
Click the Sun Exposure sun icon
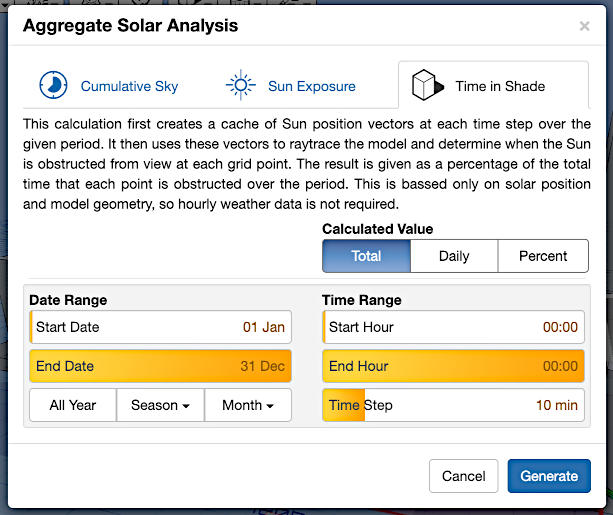(240, 85)
